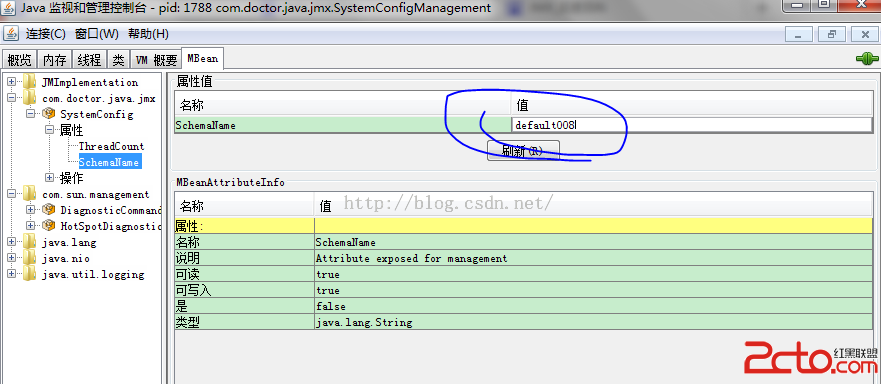The image size is (881, 384).
Task: Click SchemaName value in MBeanAttributeInfo table
Action: pos(593,242)
